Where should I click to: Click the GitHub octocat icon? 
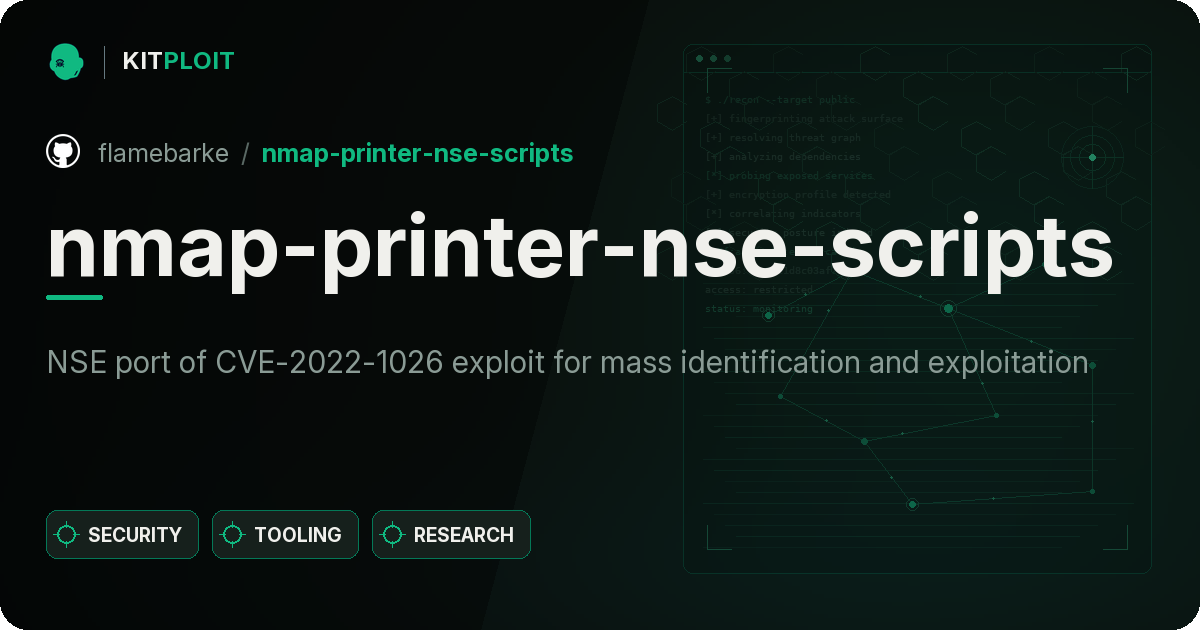[x=64, y=152]
